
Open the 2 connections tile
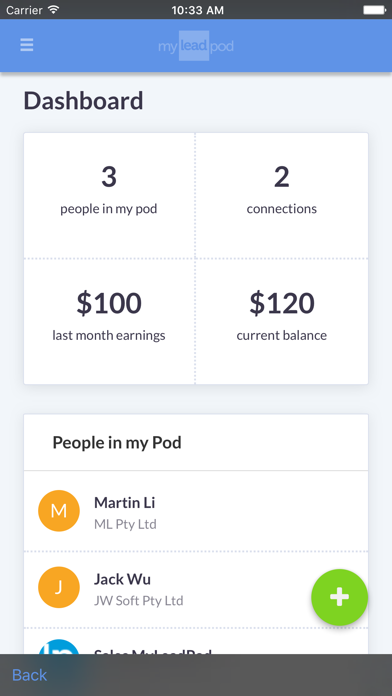coord(282,195)
